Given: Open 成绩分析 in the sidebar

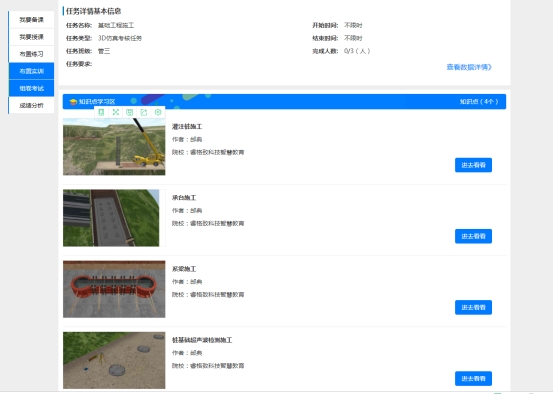Looking at the screenshot, I should 31,105.
